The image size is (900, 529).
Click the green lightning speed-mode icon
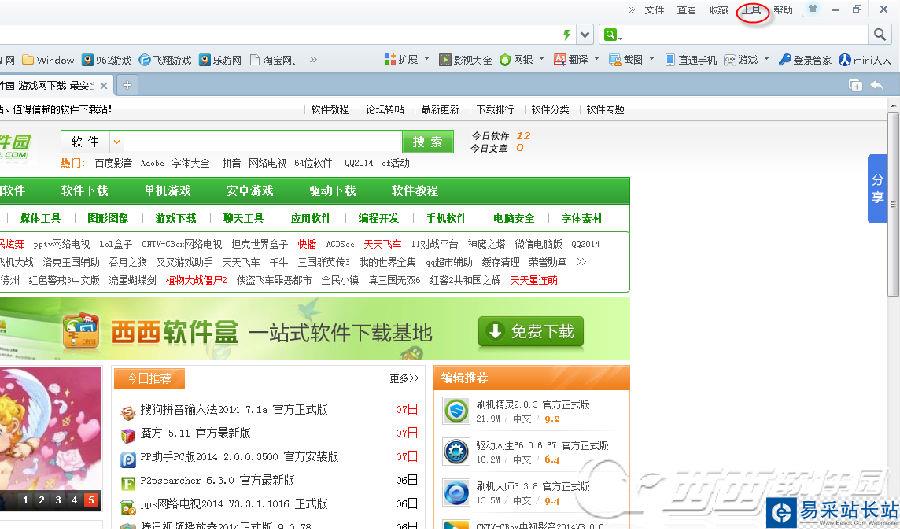(x=567, y=35)
